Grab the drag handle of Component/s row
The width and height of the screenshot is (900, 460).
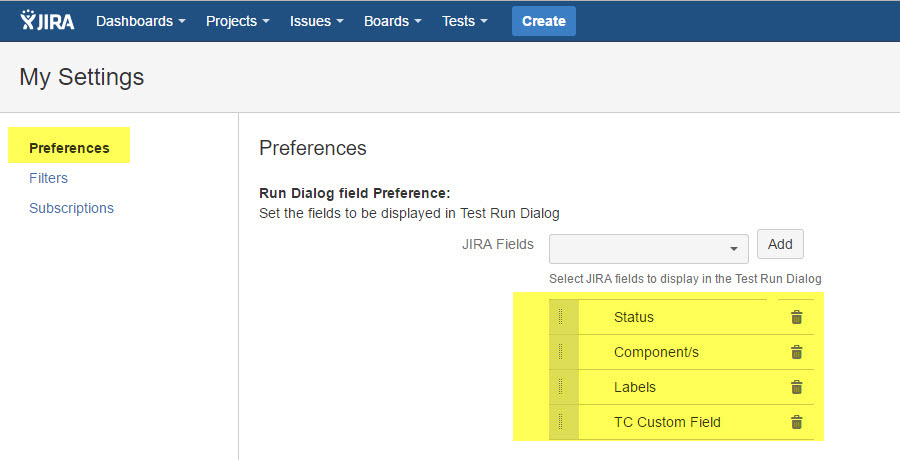pyautogui.click(x=561, y=352)
